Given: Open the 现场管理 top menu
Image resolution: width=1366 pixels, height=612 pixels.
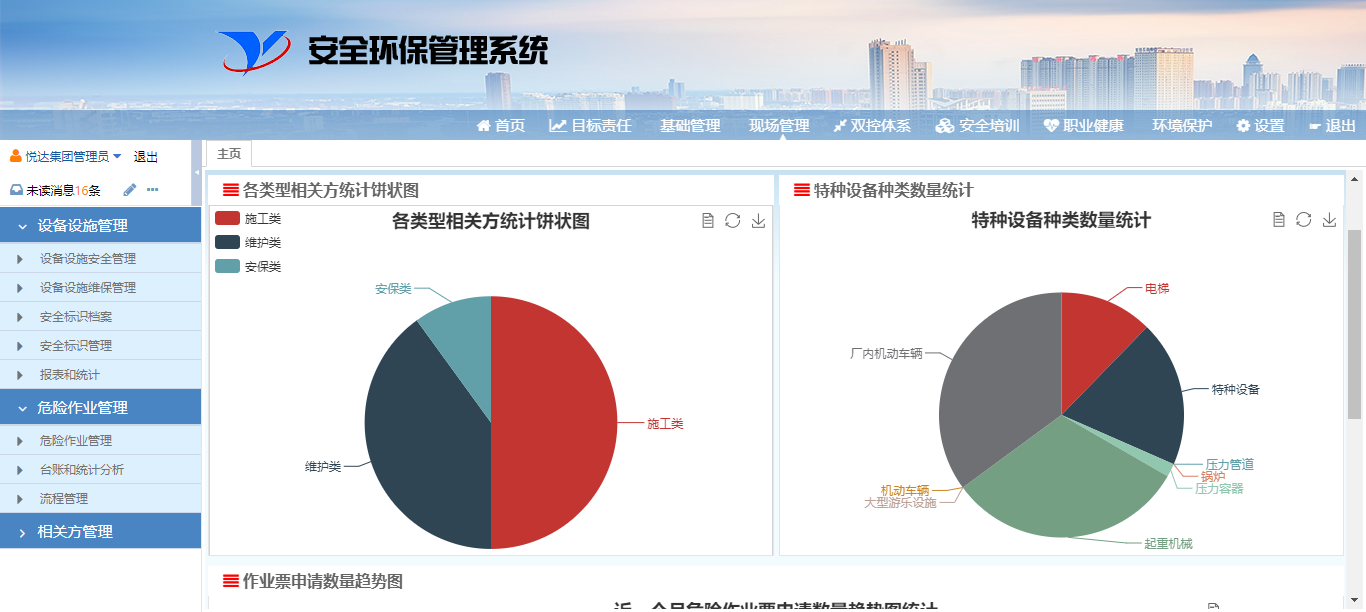Looking at the screenshot, I should click(x=779, y=126).
